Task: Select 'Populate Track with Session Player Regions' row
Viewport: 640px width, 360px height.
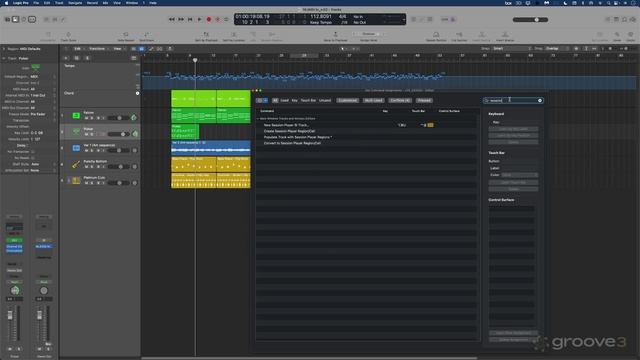Action: pyautogui.click(x=367, y=138)
